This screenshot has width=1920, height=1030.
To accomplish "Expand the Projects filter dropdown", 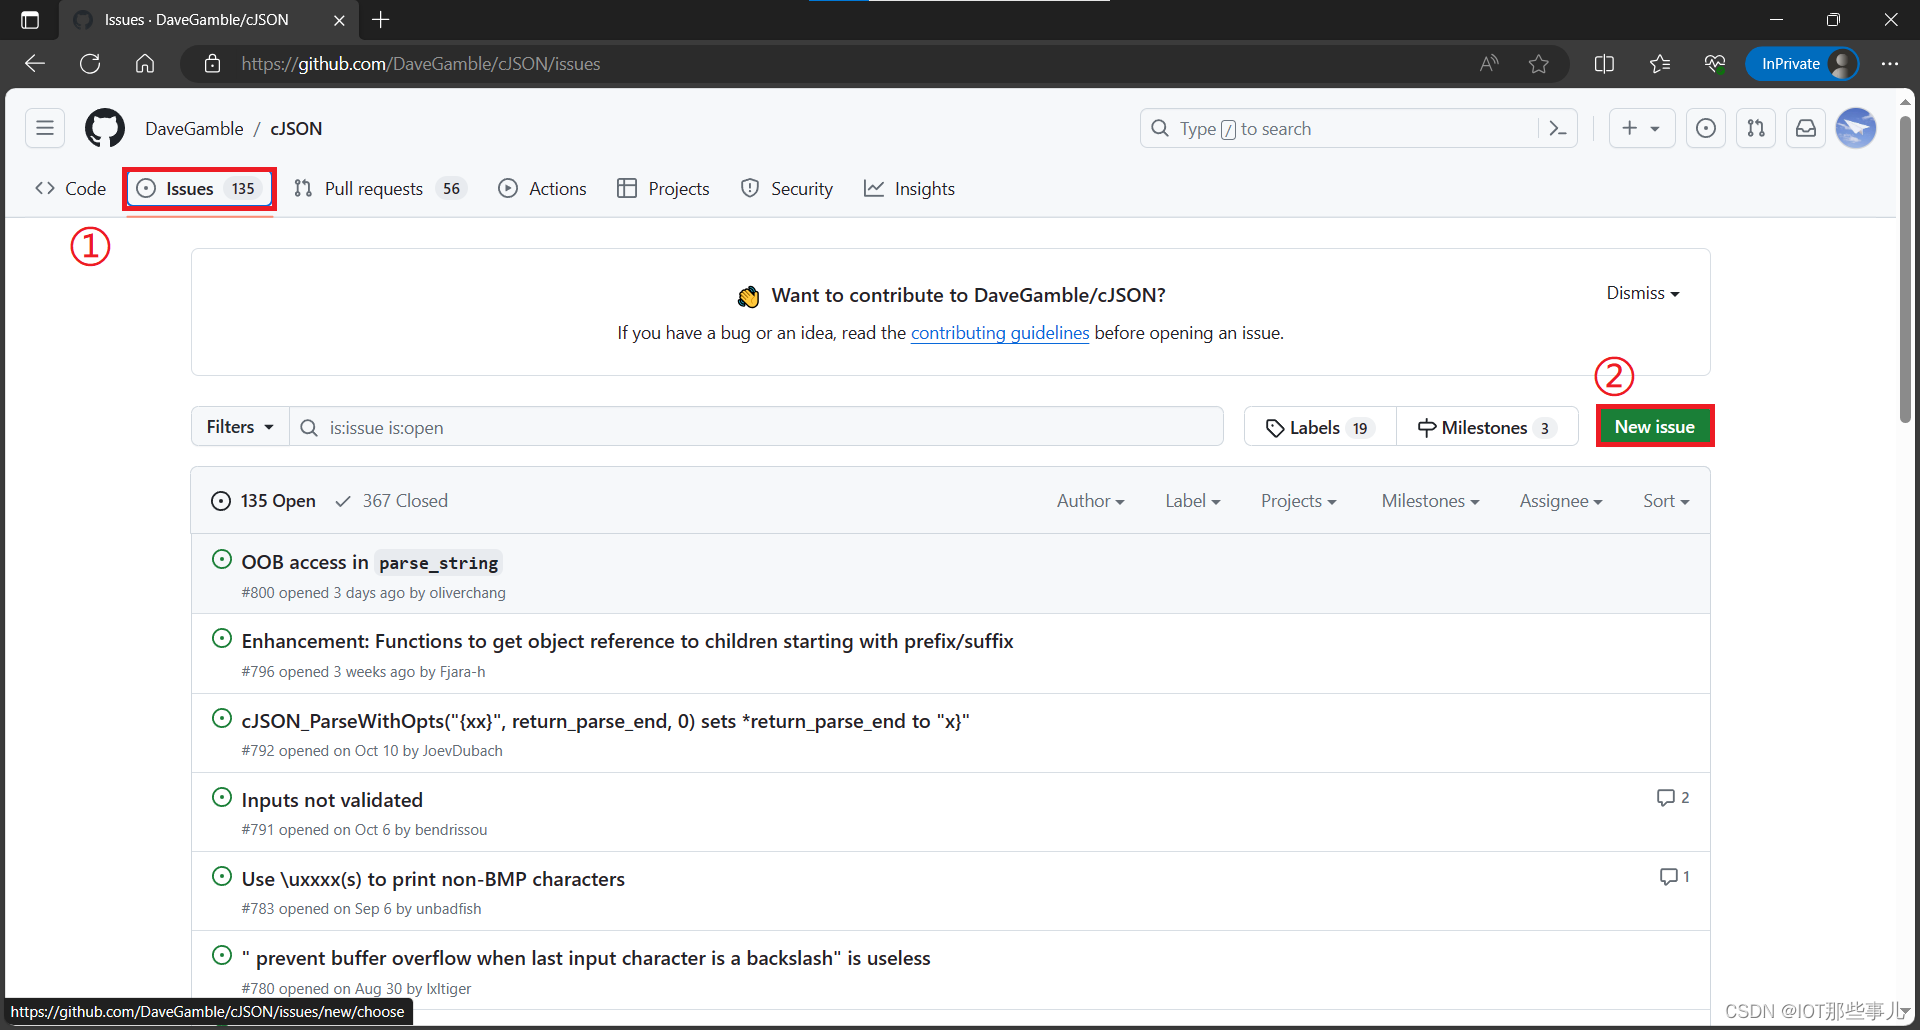I will pyautogui.click(x=1298, y=501).
